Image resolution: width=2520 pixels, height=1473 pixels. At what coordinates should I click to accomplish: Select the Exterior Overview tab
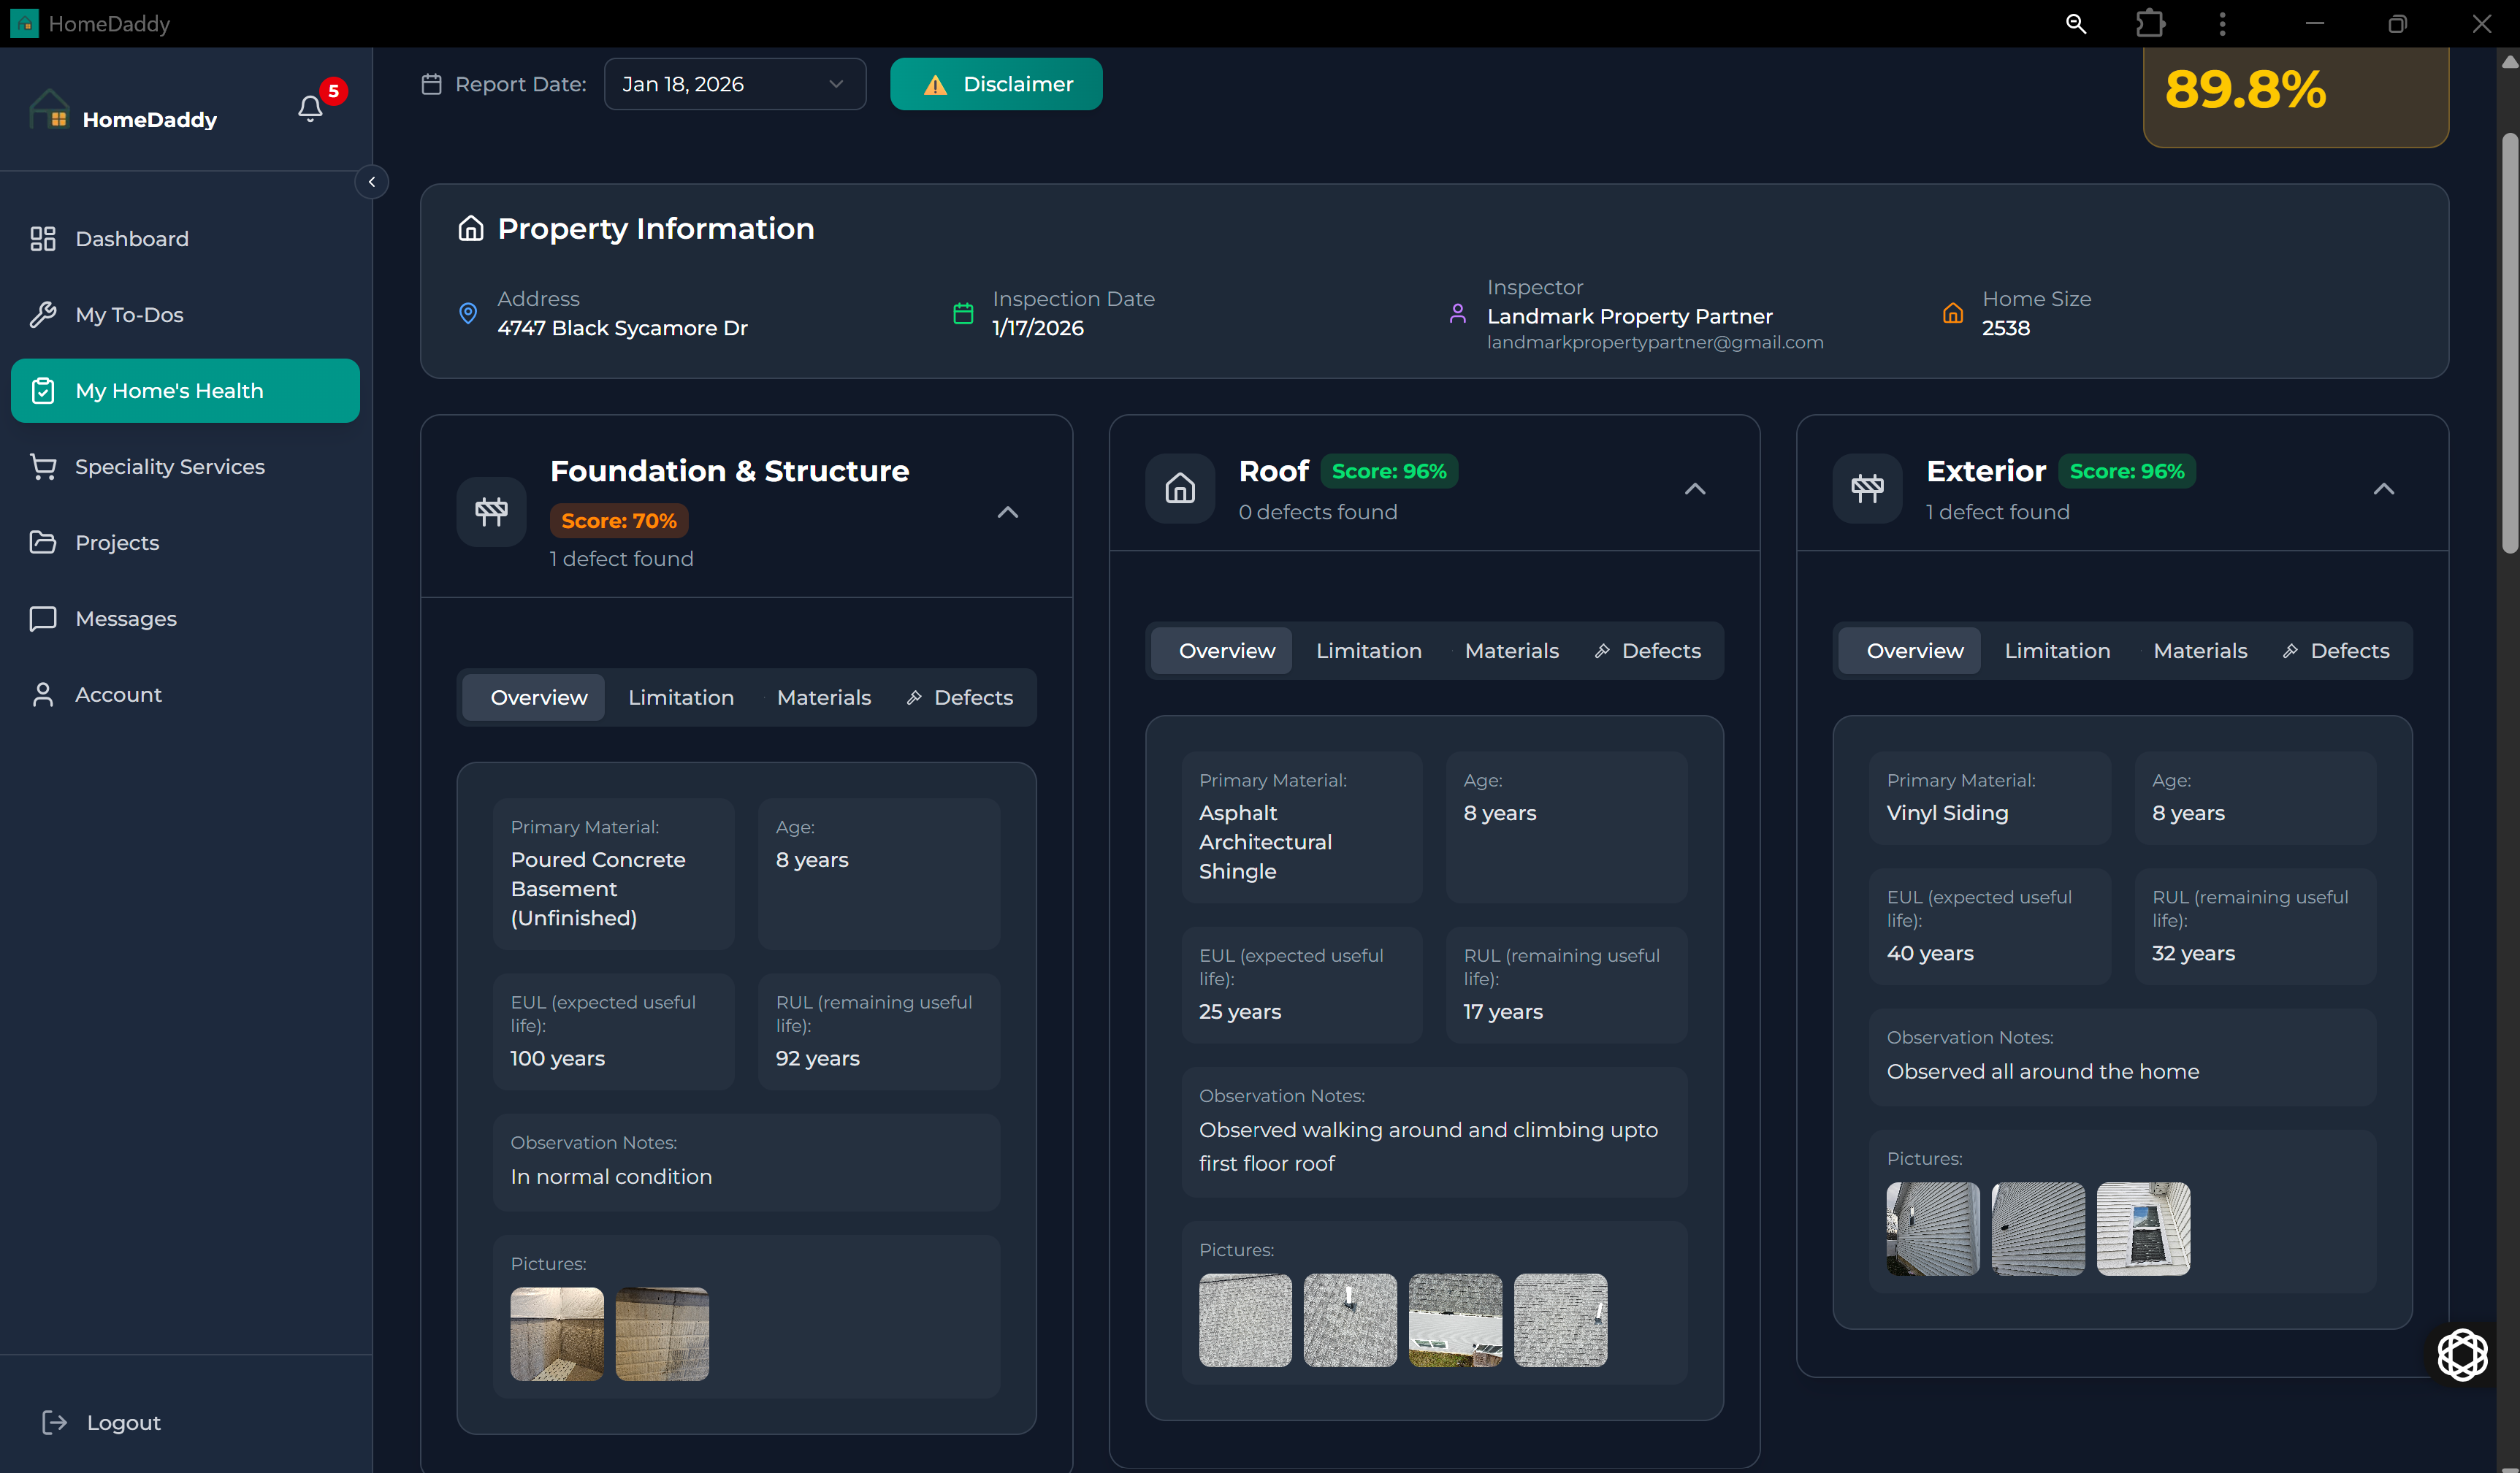[1910, 650]
